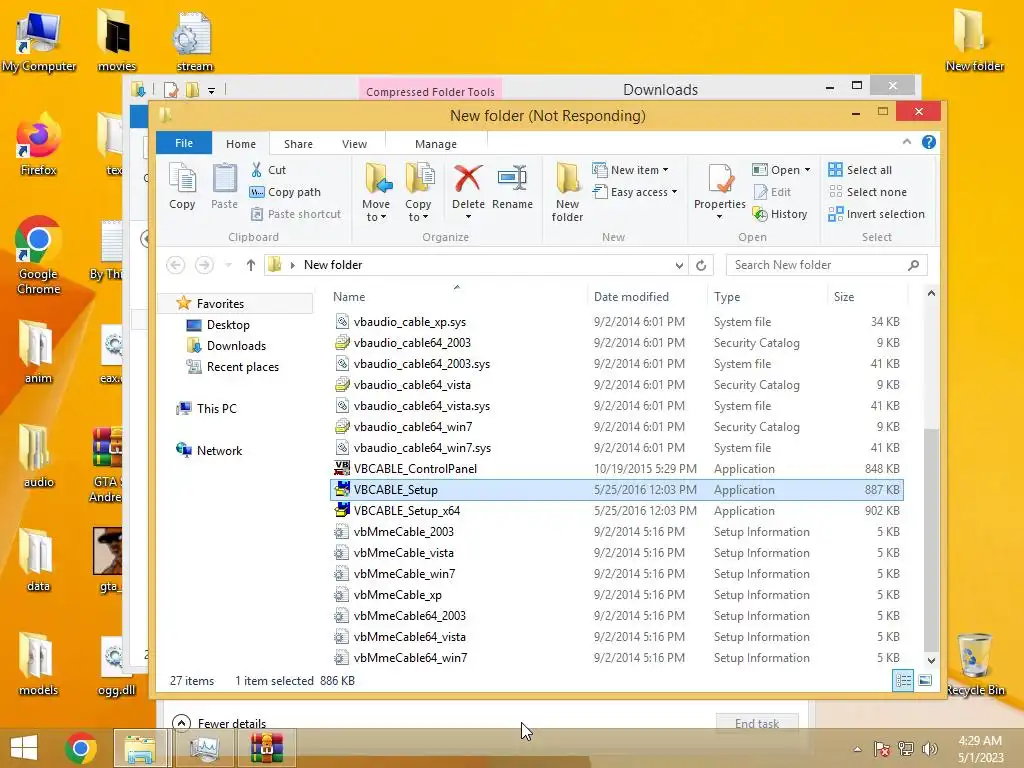Select the VBCABLE_ControlPanel file
Screen dimensions: 1024x768
[x=617, y=469]
